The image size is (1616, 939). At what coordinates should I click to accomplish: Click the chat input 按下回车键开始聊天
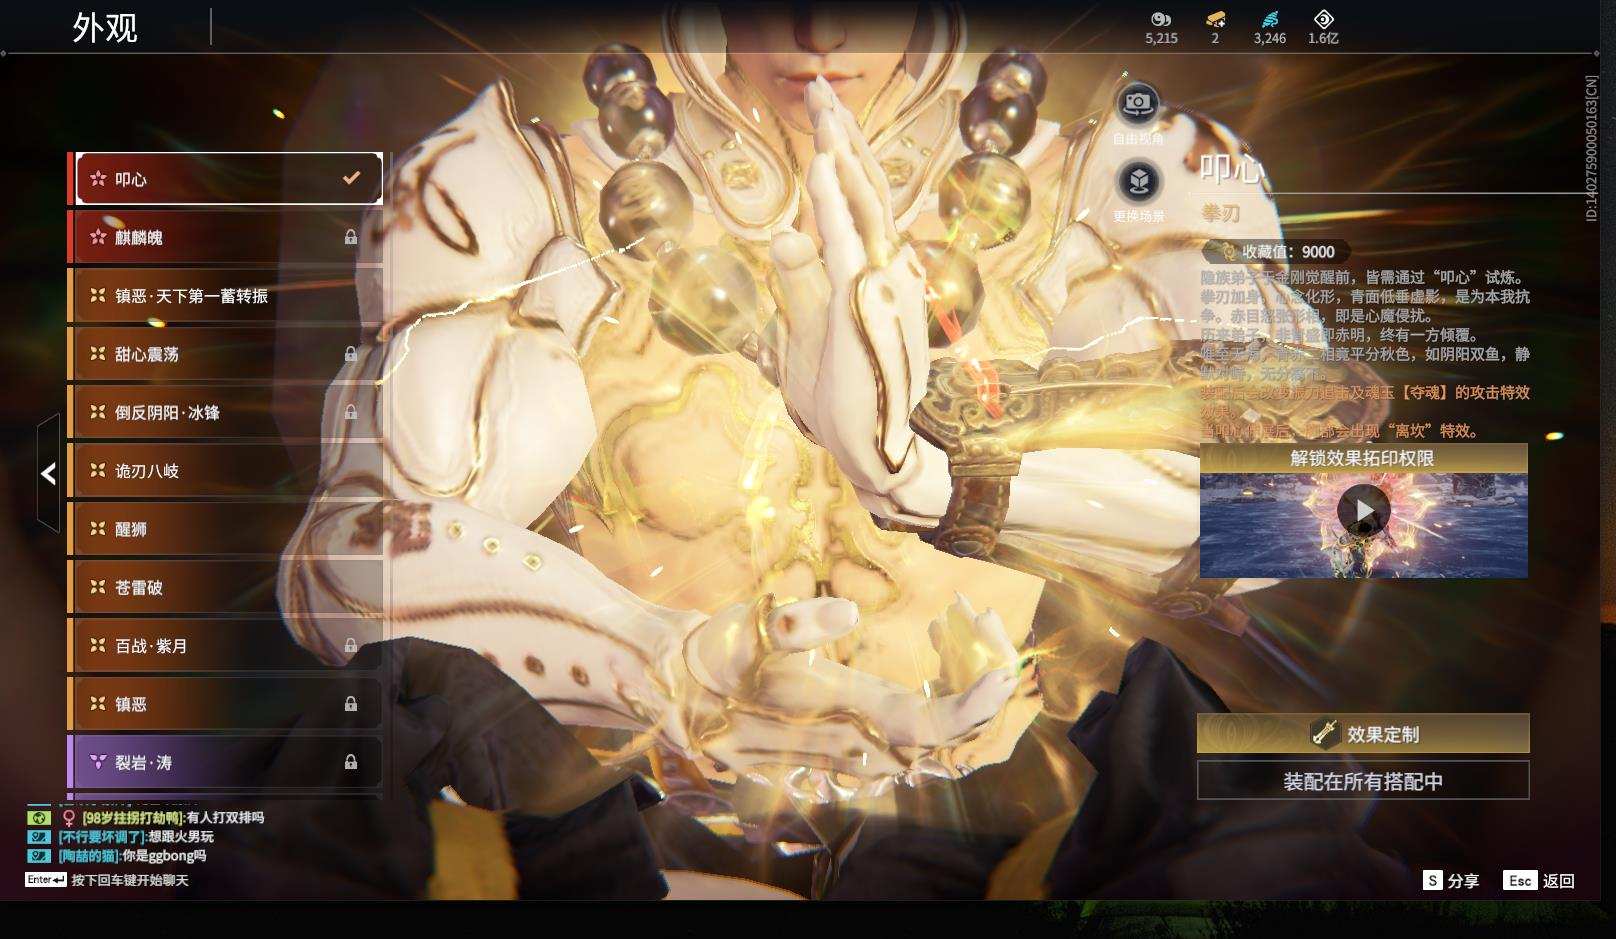tap(130, 880)
